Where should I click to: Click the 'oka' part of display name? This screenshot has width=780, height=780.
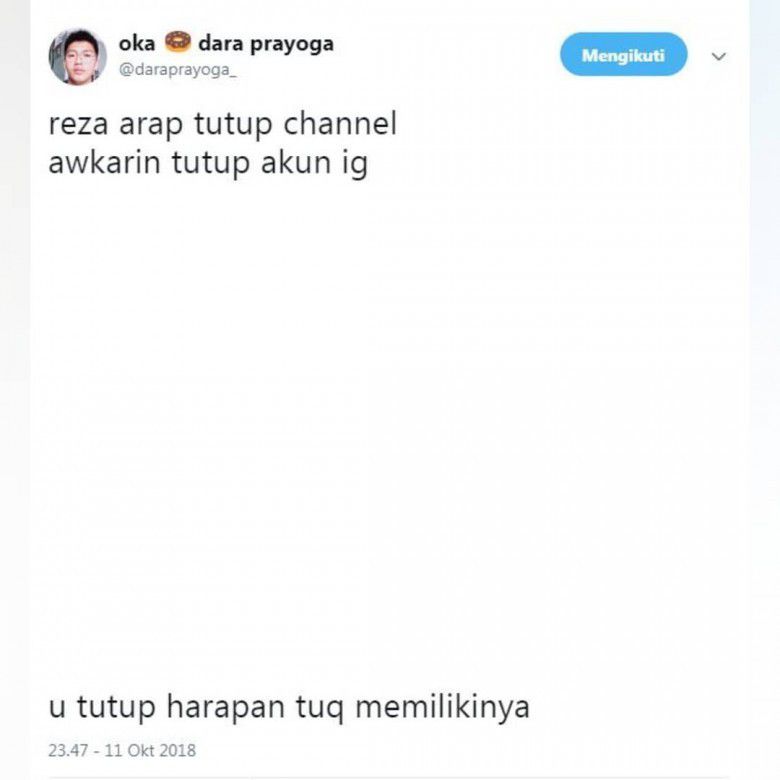point(137,44)
